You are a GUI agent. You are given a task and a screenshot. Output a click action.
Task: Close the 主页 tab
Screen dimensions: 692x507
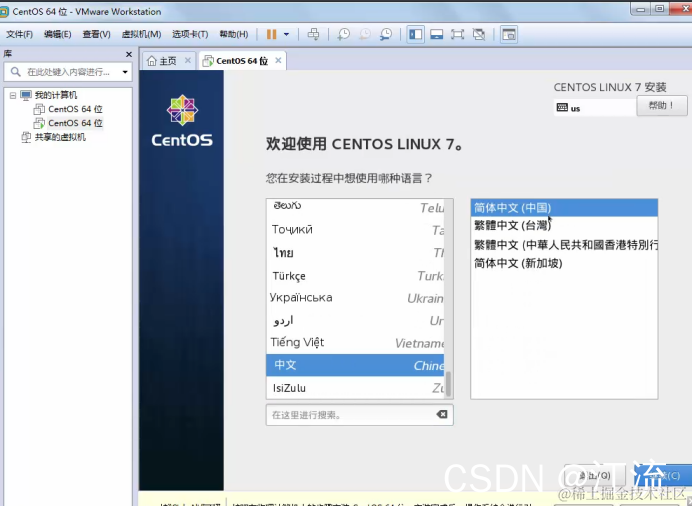188,60
